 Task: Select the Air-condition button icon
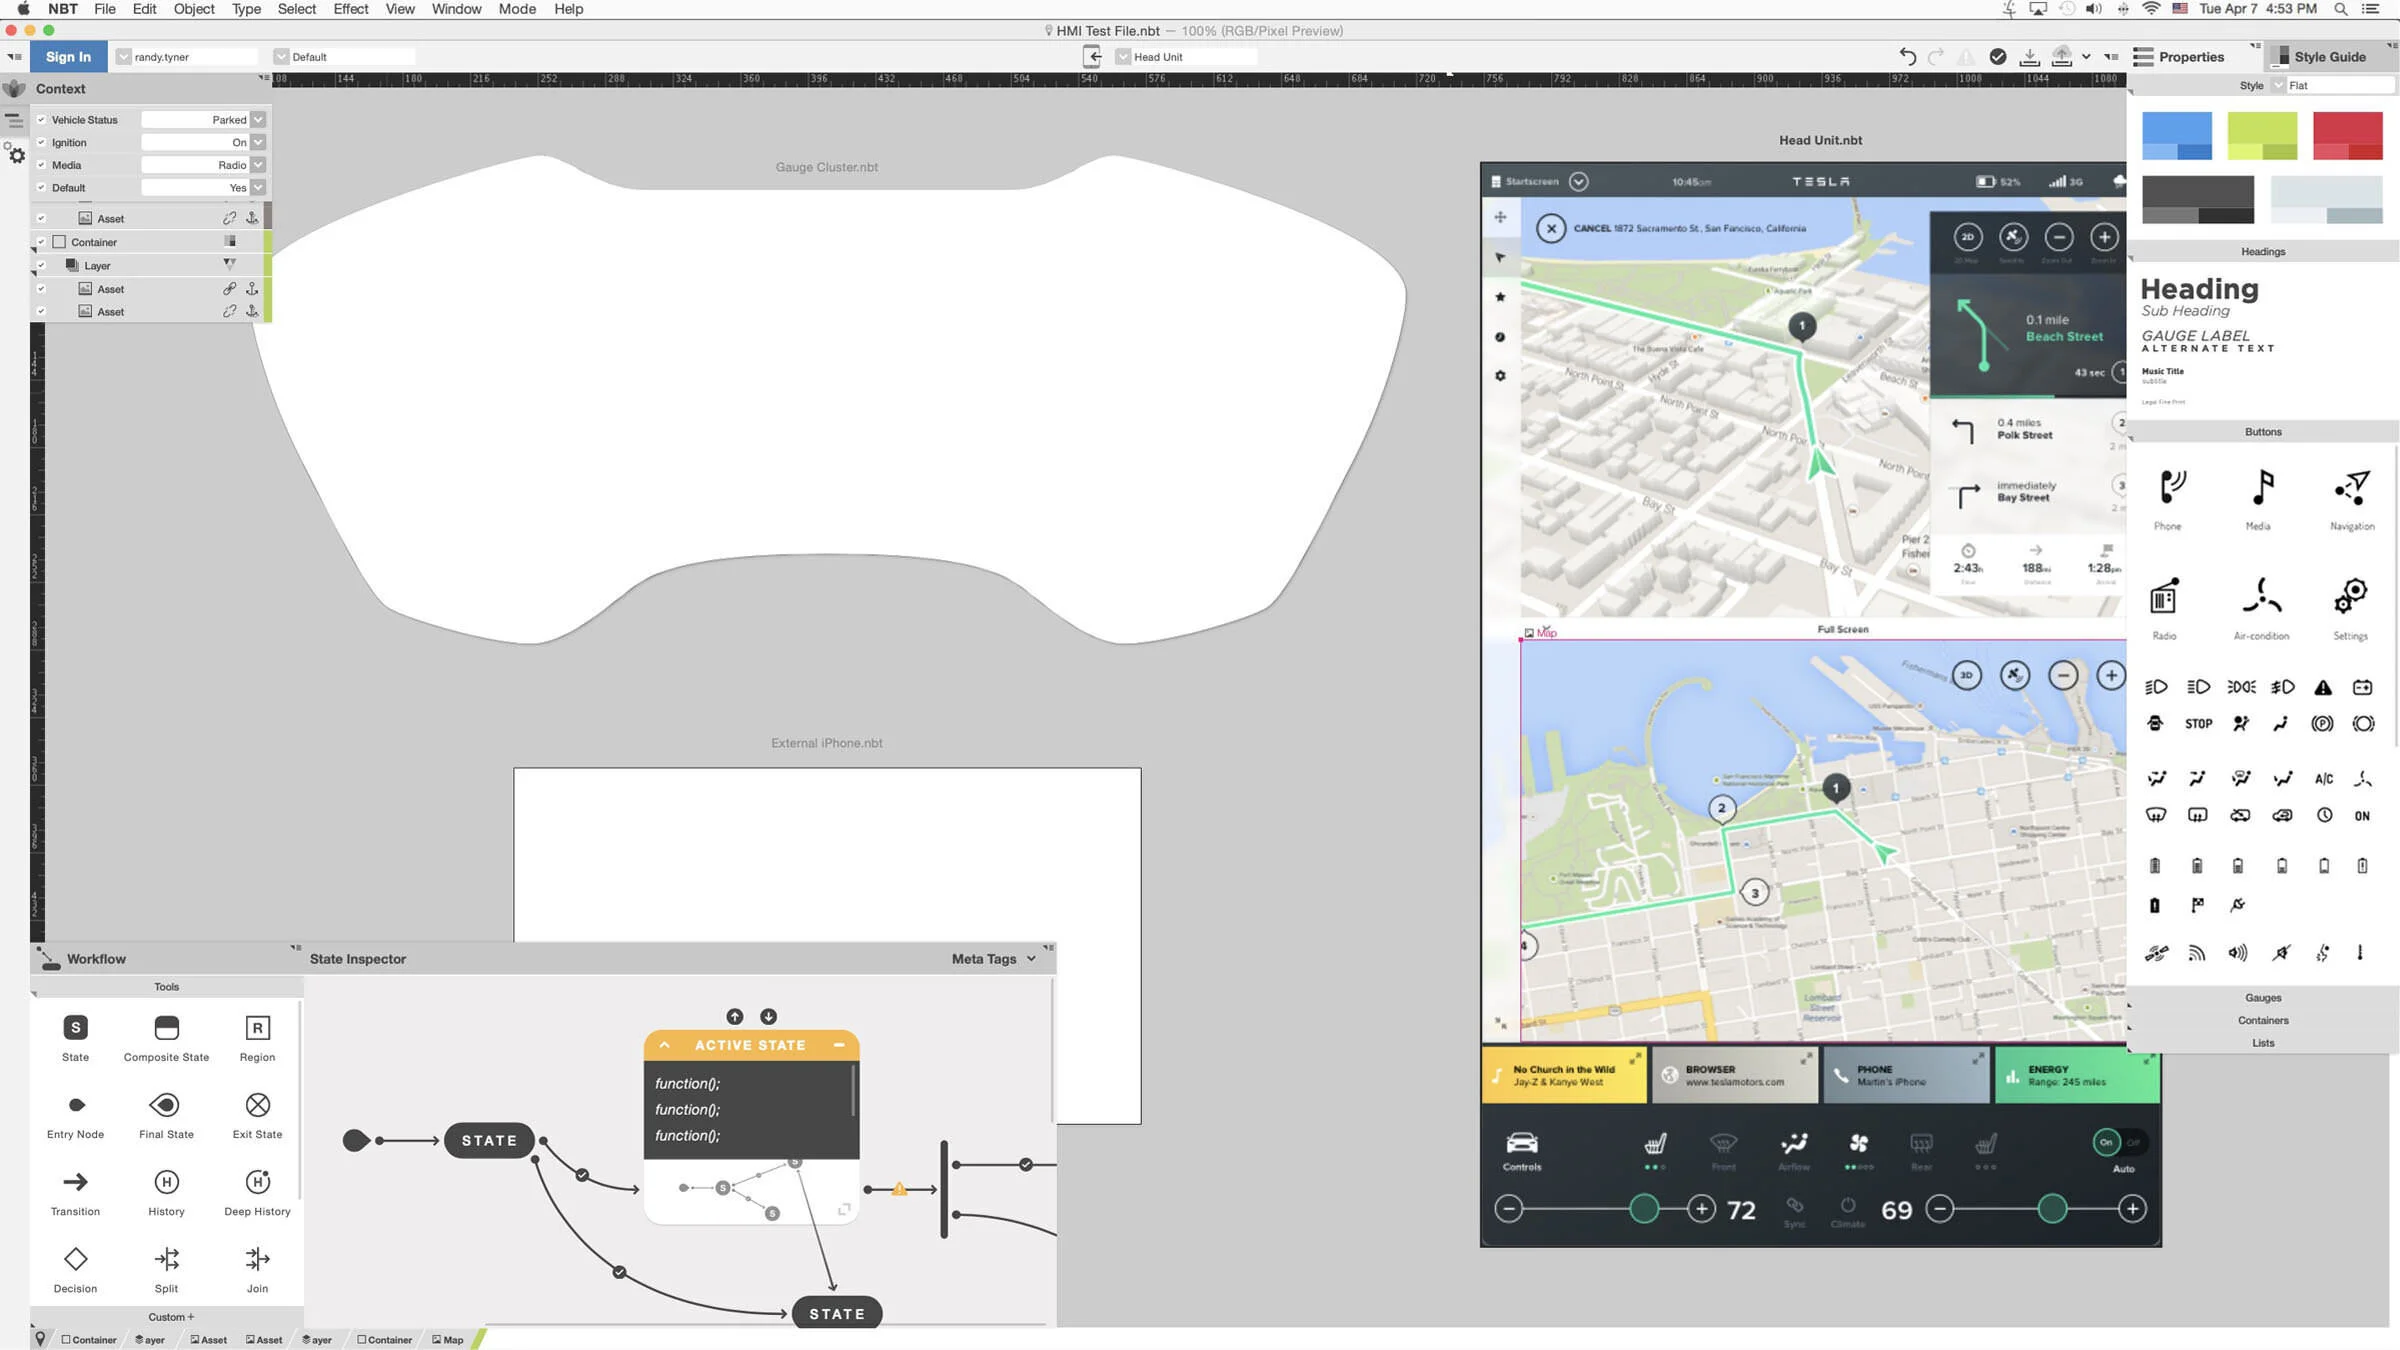click(2261, 596)
